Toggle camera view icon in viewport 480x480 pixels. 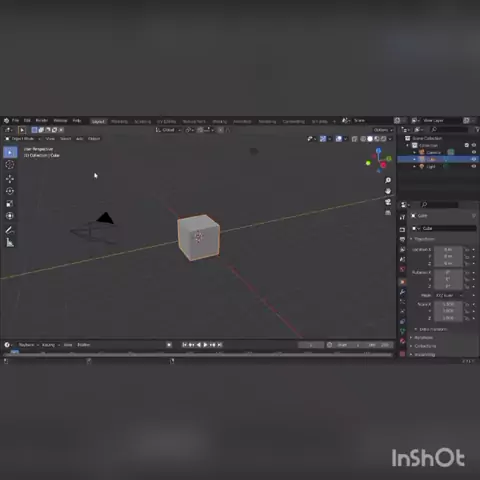click(388, 202)
